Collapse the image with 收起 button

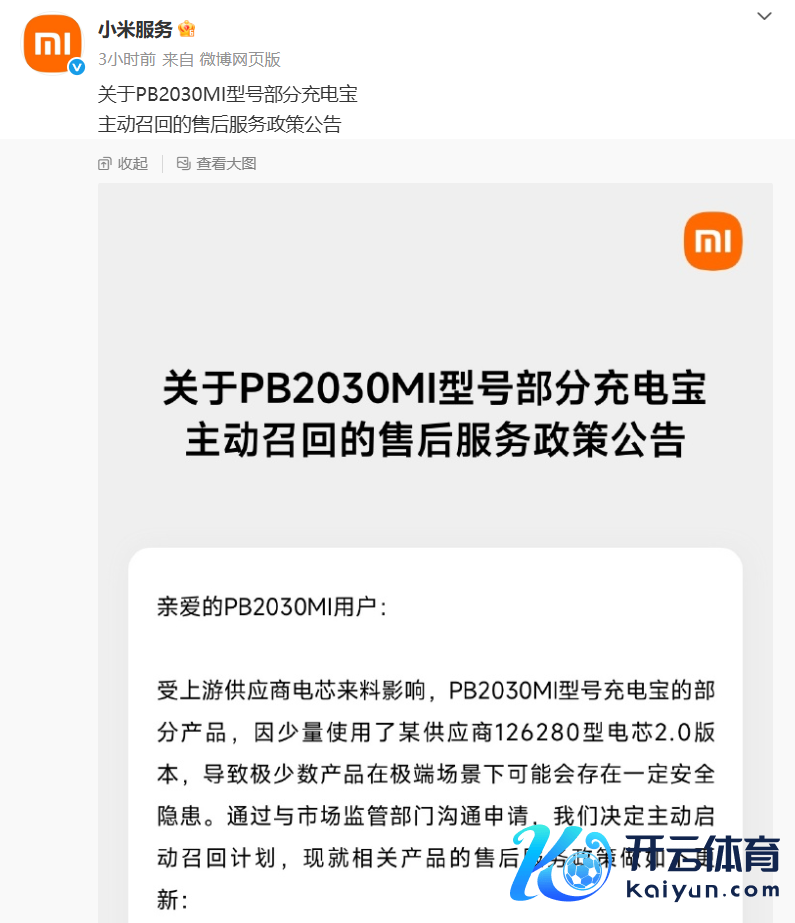pos(123,164)
